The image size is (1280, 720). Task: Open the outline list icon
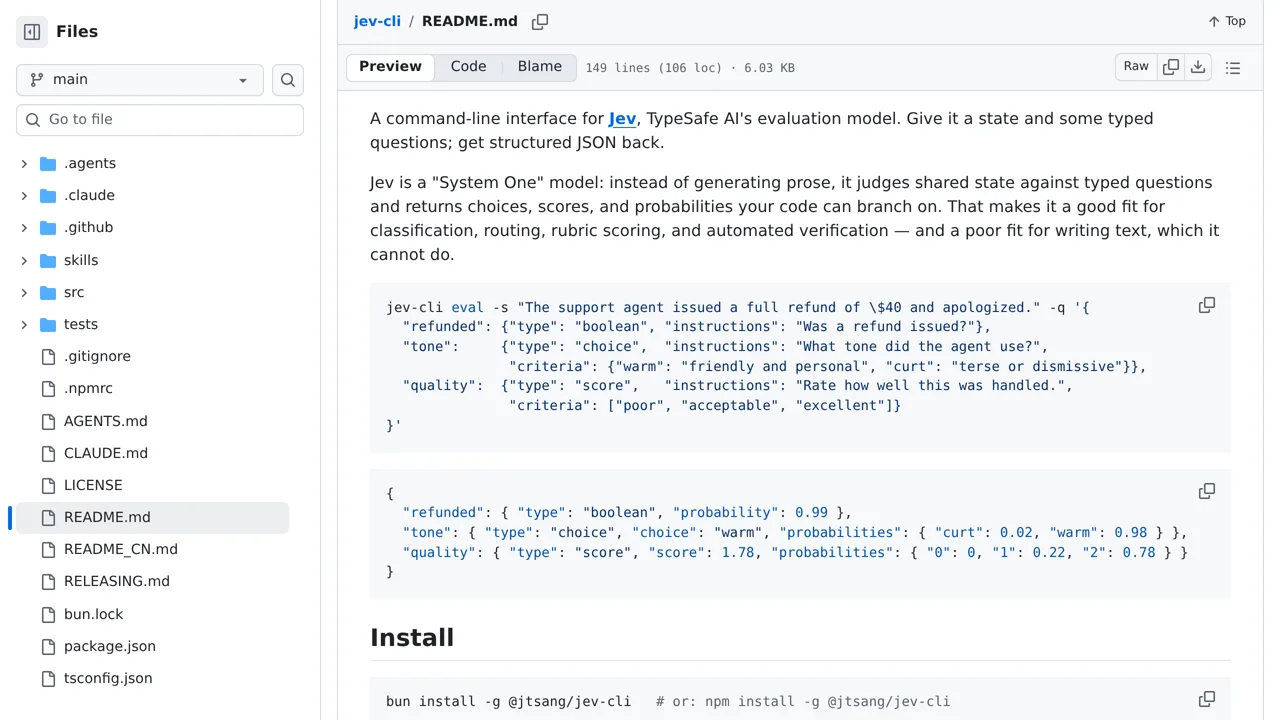click(x=1233, y=68)
